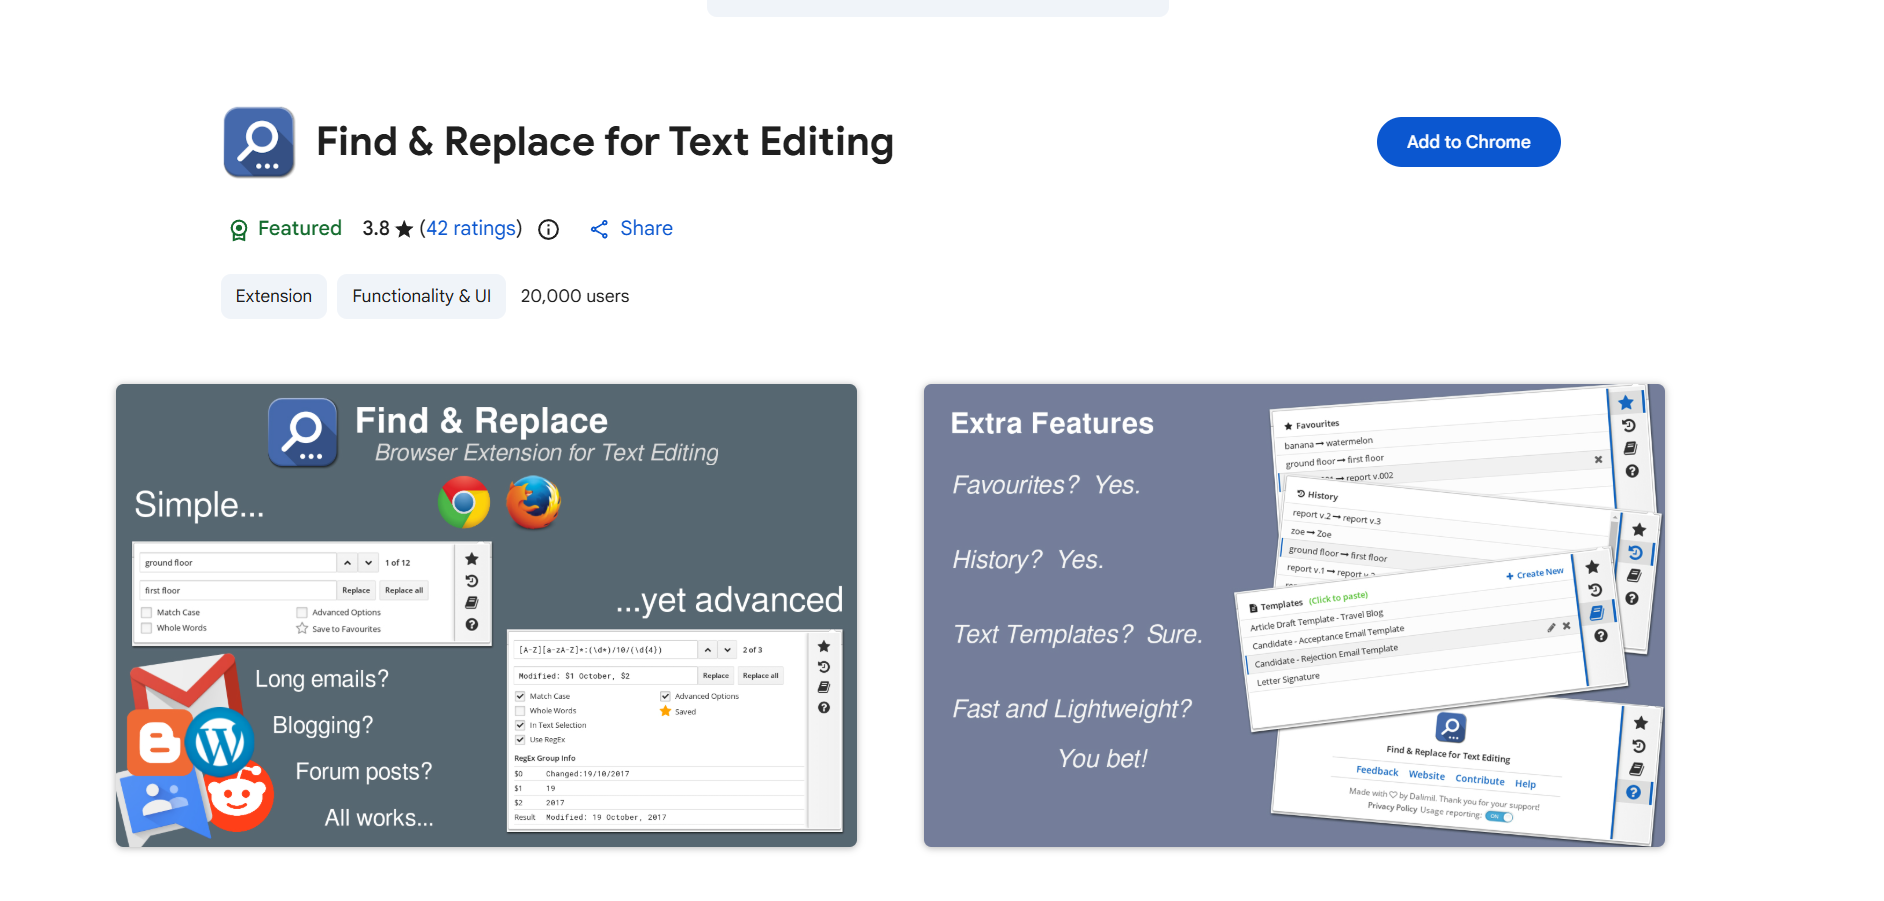Select the Extension category chip

point(274,296)
